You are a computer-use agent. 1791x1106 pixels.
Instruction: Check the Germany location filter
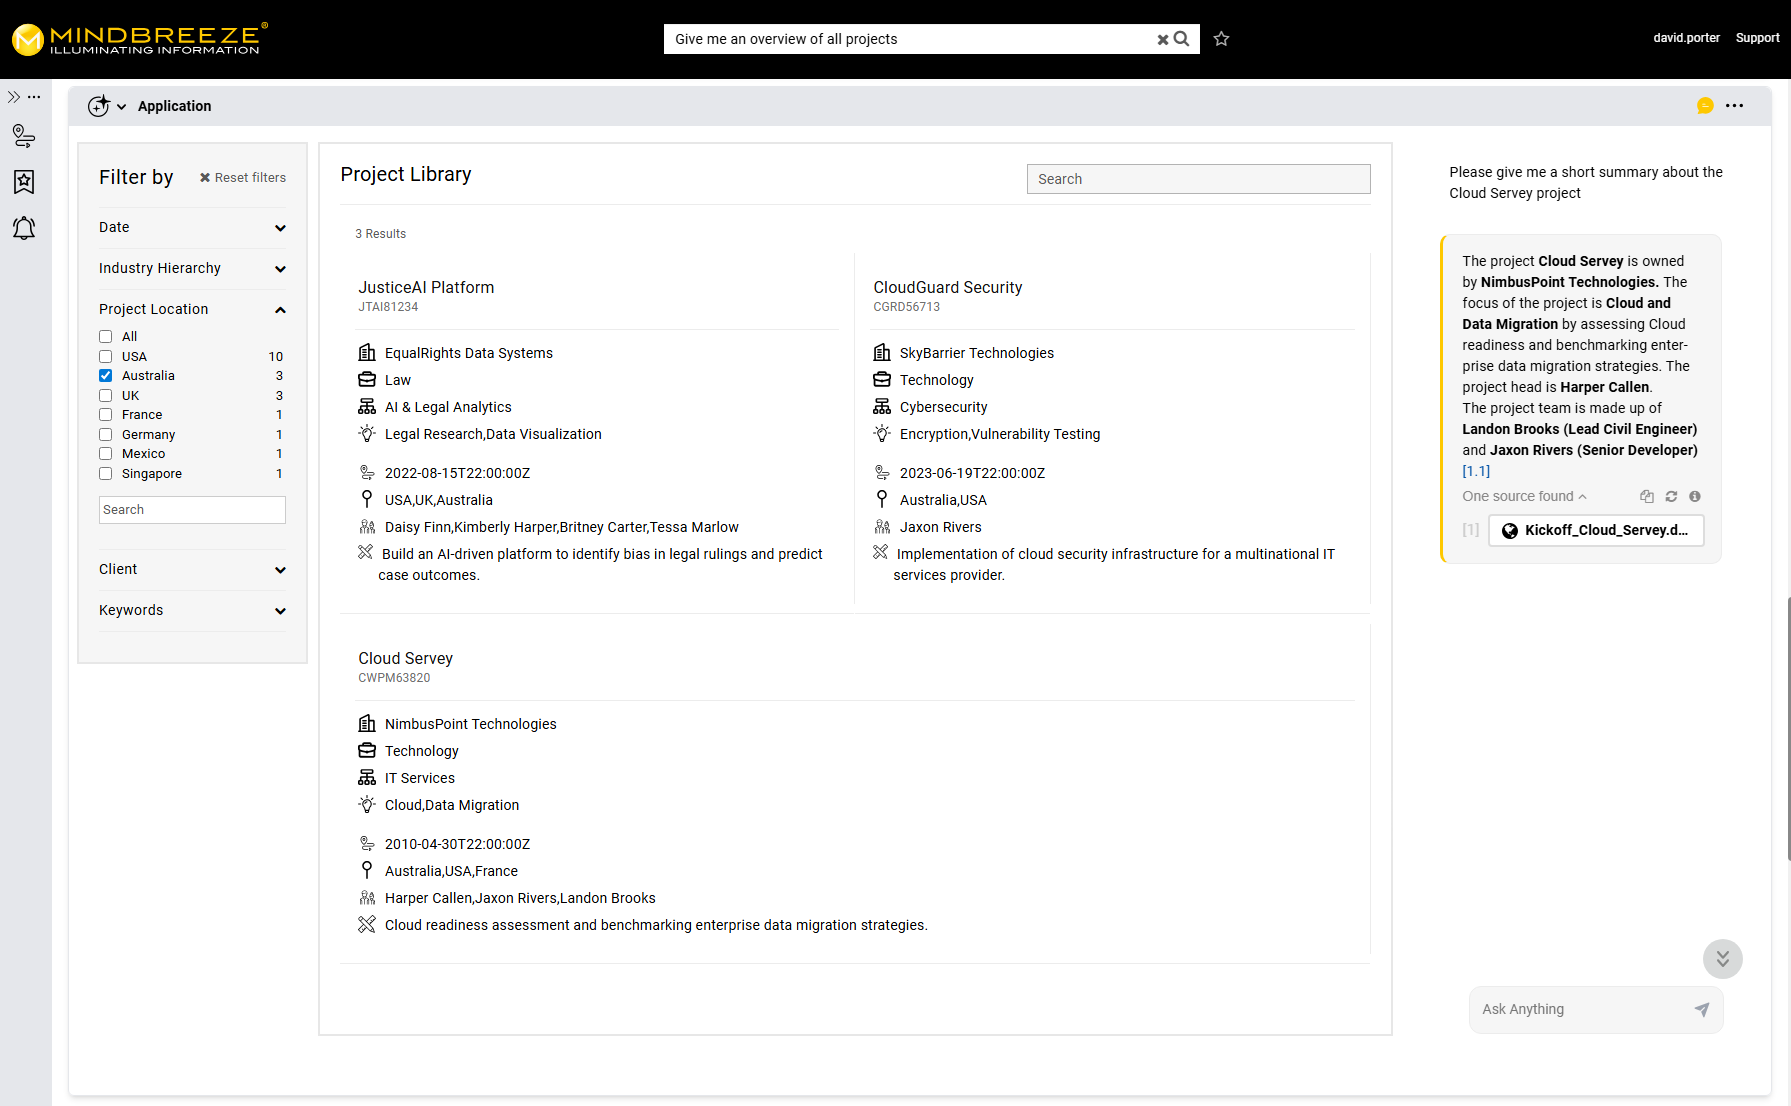point(106,435)
